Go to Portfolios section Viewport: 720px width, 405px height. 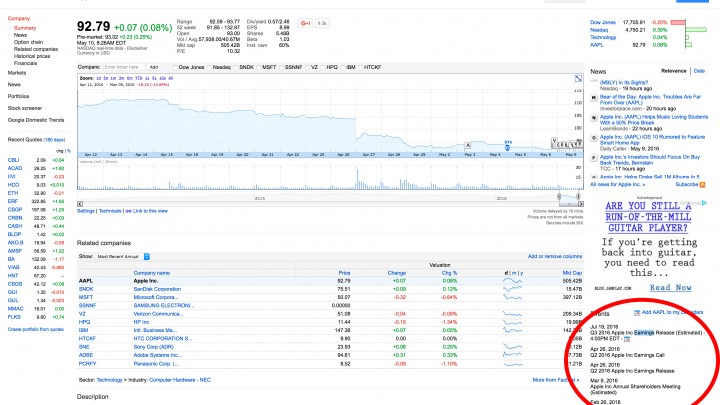[x=18, y=96]
